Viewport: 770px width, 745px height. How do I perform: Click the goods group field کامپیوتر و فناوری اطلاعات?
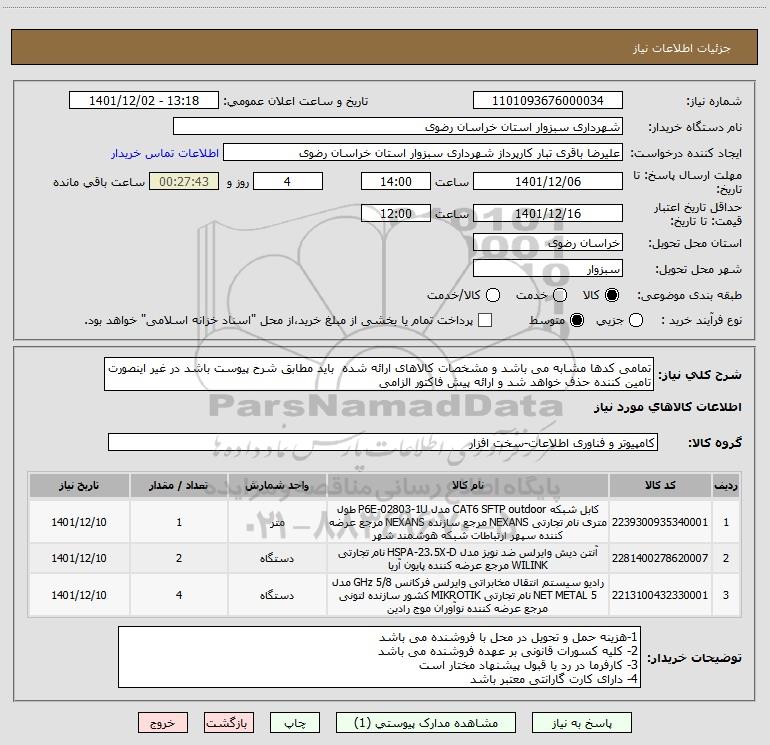tap(383, 442)
